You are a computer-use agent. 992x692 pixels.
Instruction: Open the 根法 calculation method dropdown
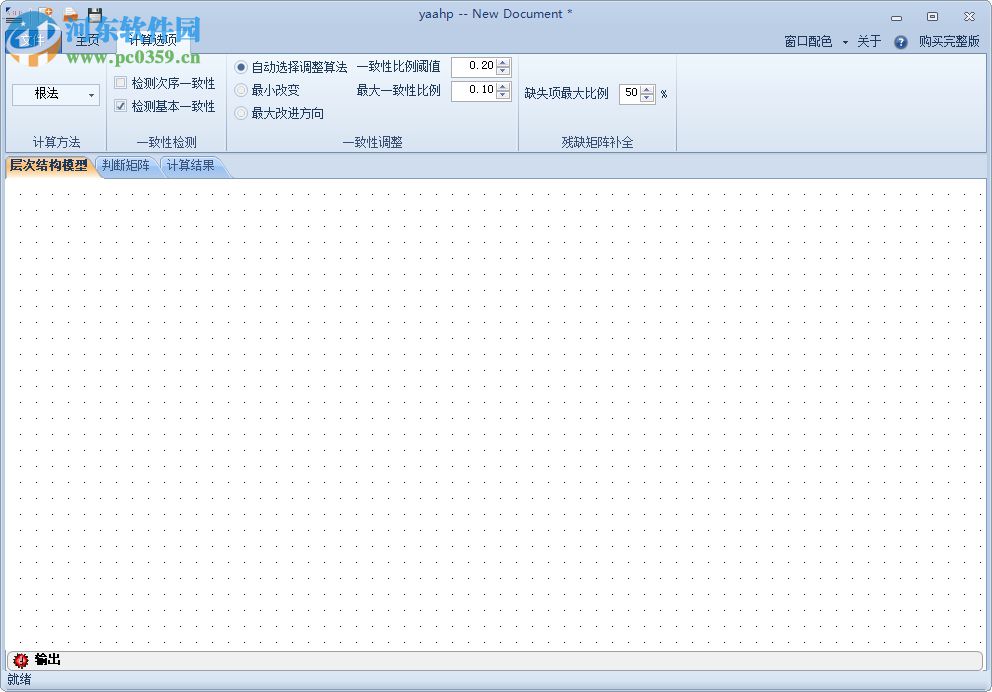(x=55, y=94)
